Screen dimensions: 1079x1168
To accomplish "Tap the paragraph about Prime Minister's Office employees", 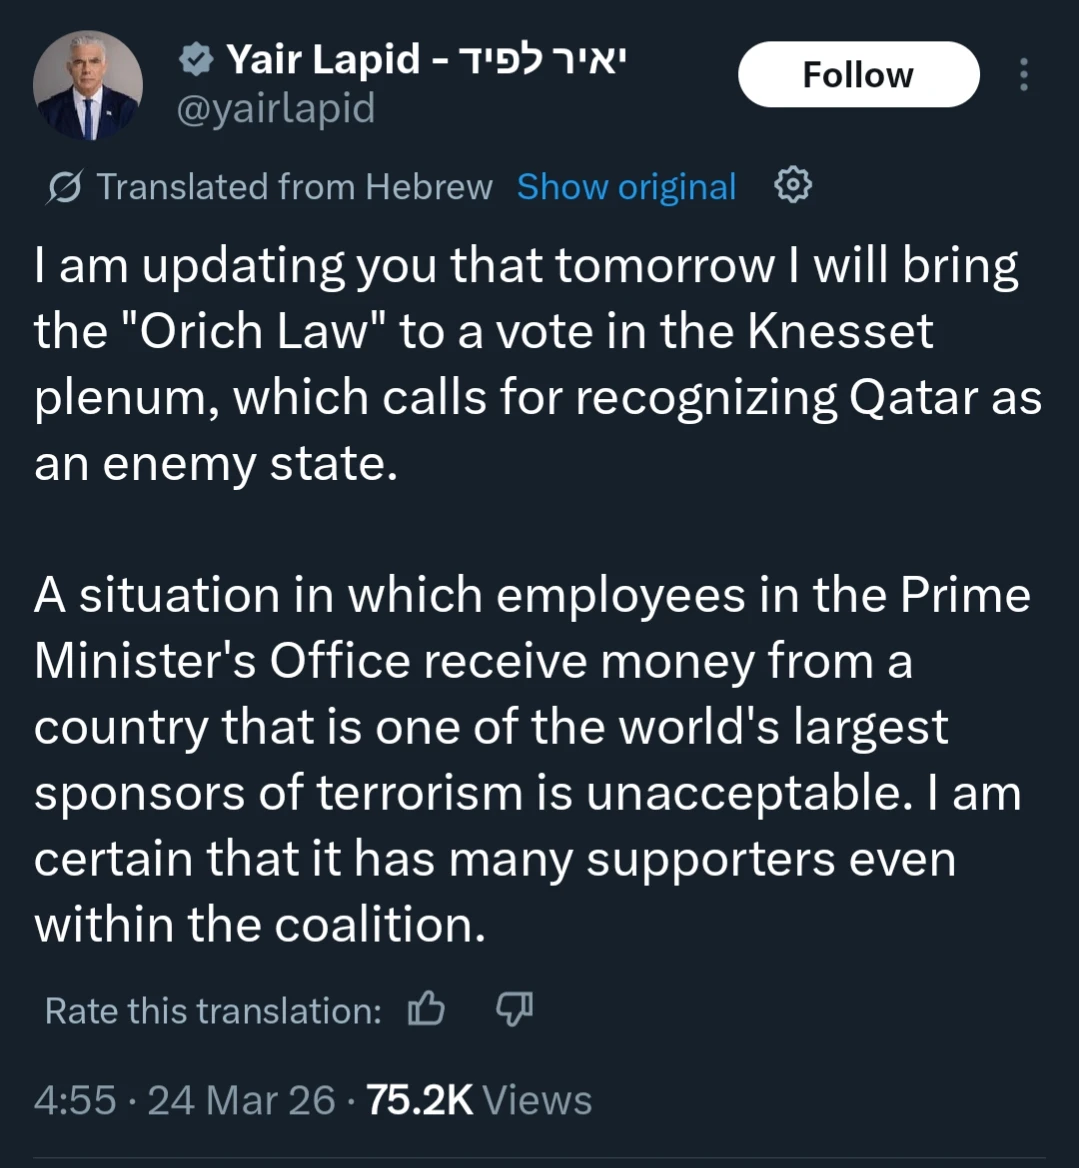I will 530,759.
